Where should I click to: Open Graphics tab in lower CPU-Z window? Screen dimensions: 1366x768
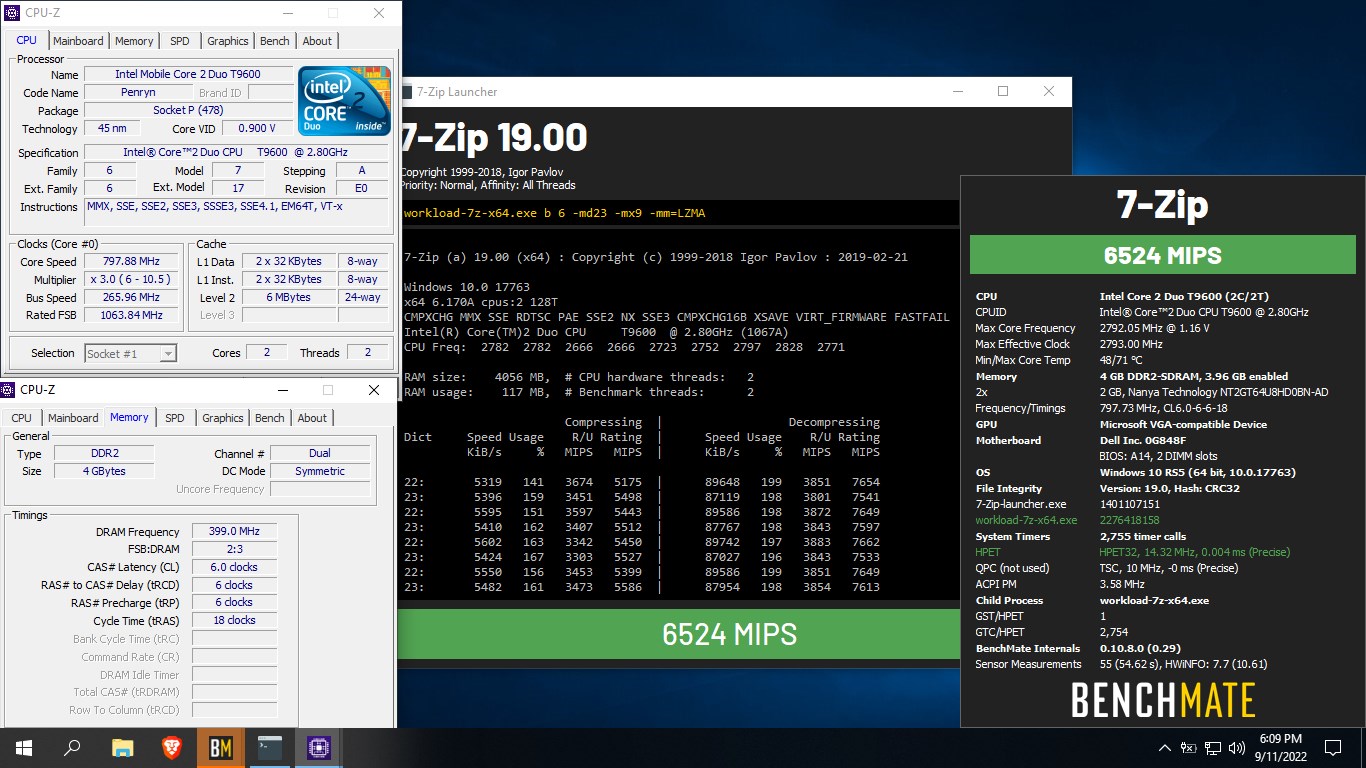(x=223, y=418)
